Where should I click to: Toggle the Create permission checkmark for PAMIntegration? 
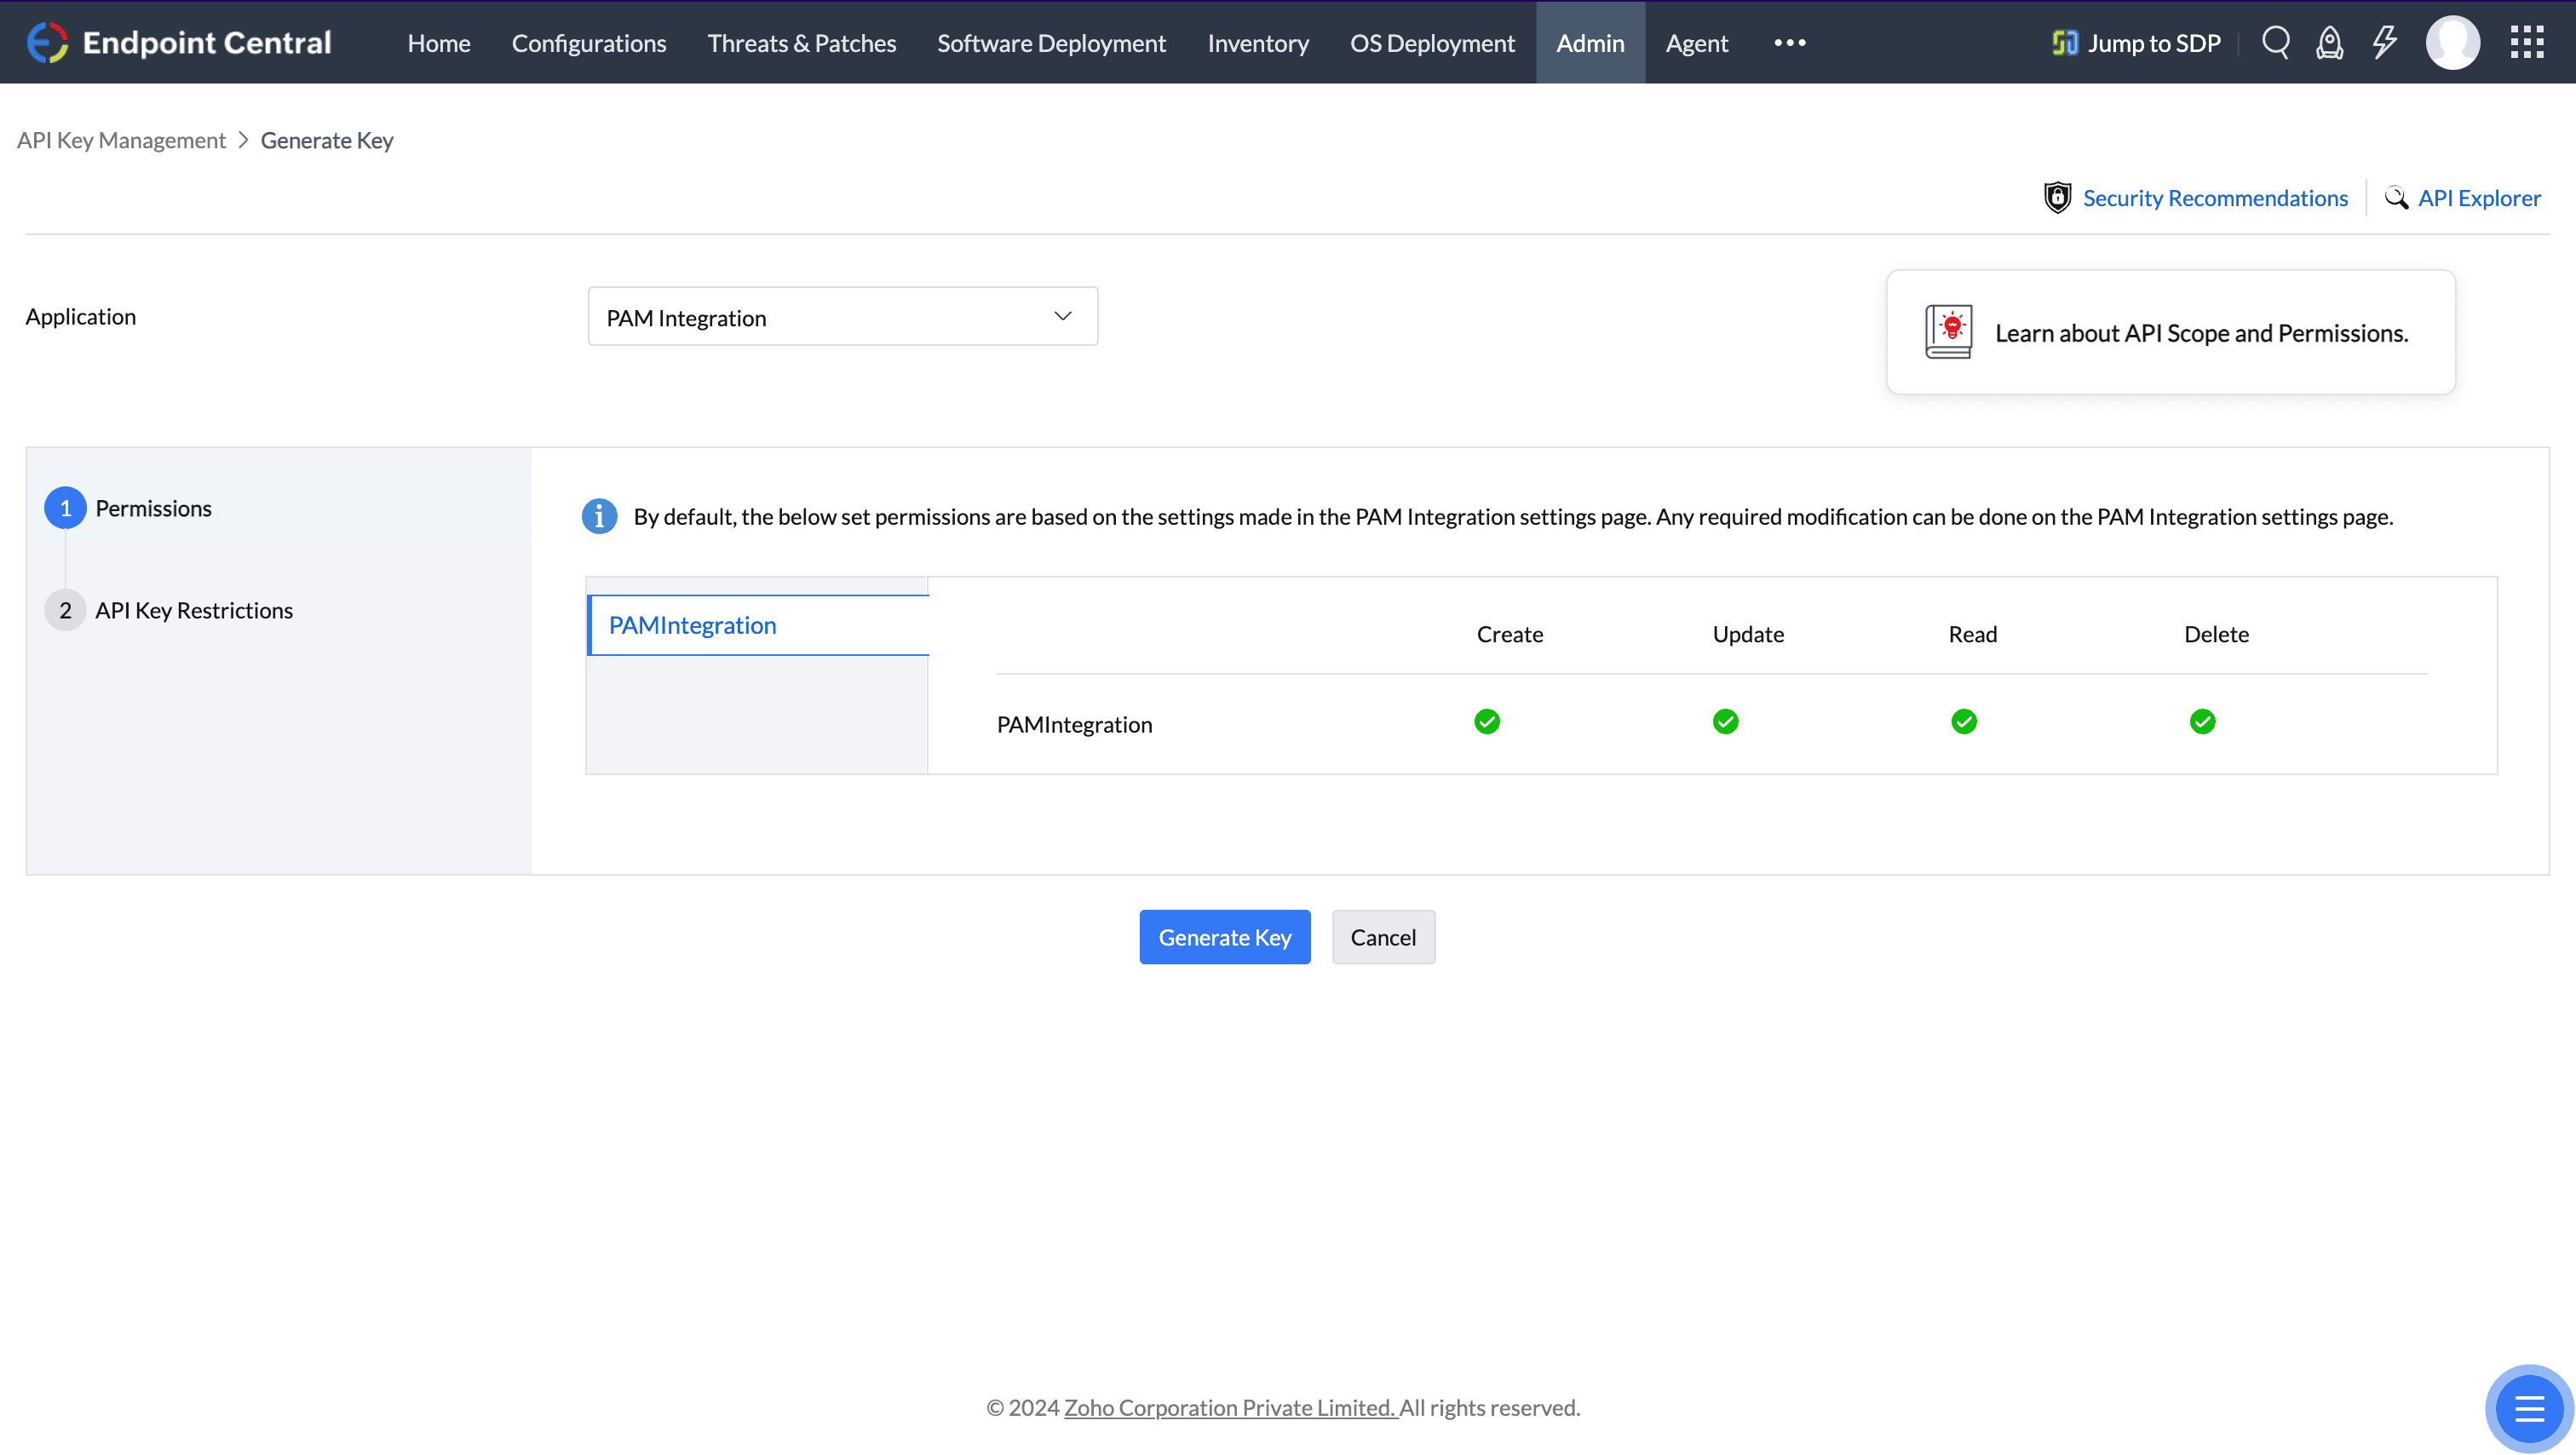pos(1487,721)
